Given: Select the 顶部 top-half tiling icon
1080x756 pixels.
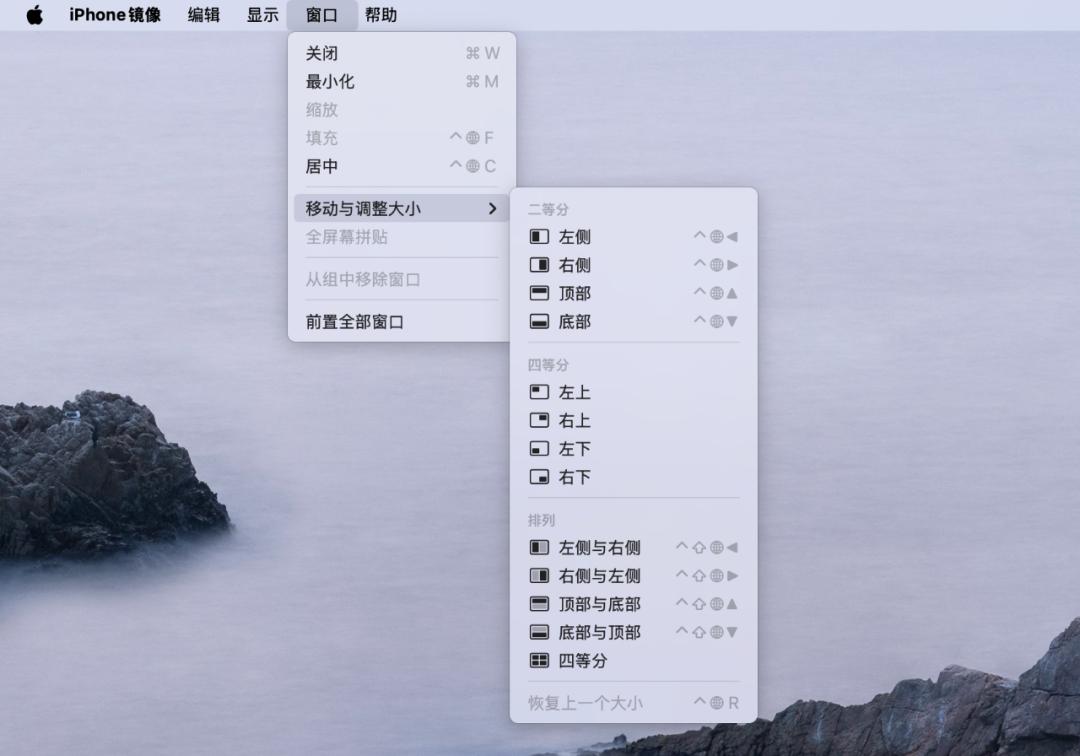Looking at the screenshot, I should [x=538, y=293].
